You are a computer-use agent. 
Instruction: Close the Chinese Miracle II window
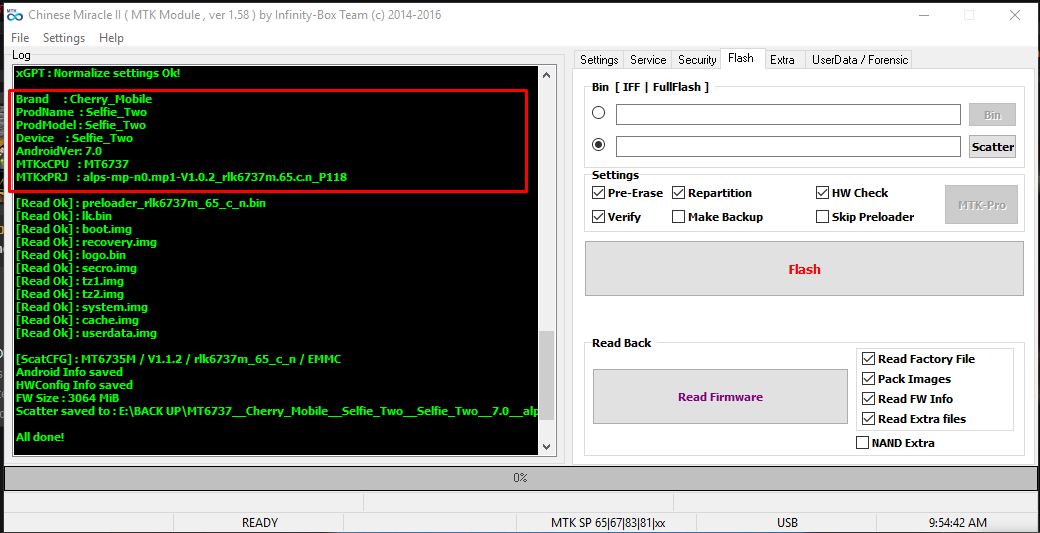coord(1015,15)
